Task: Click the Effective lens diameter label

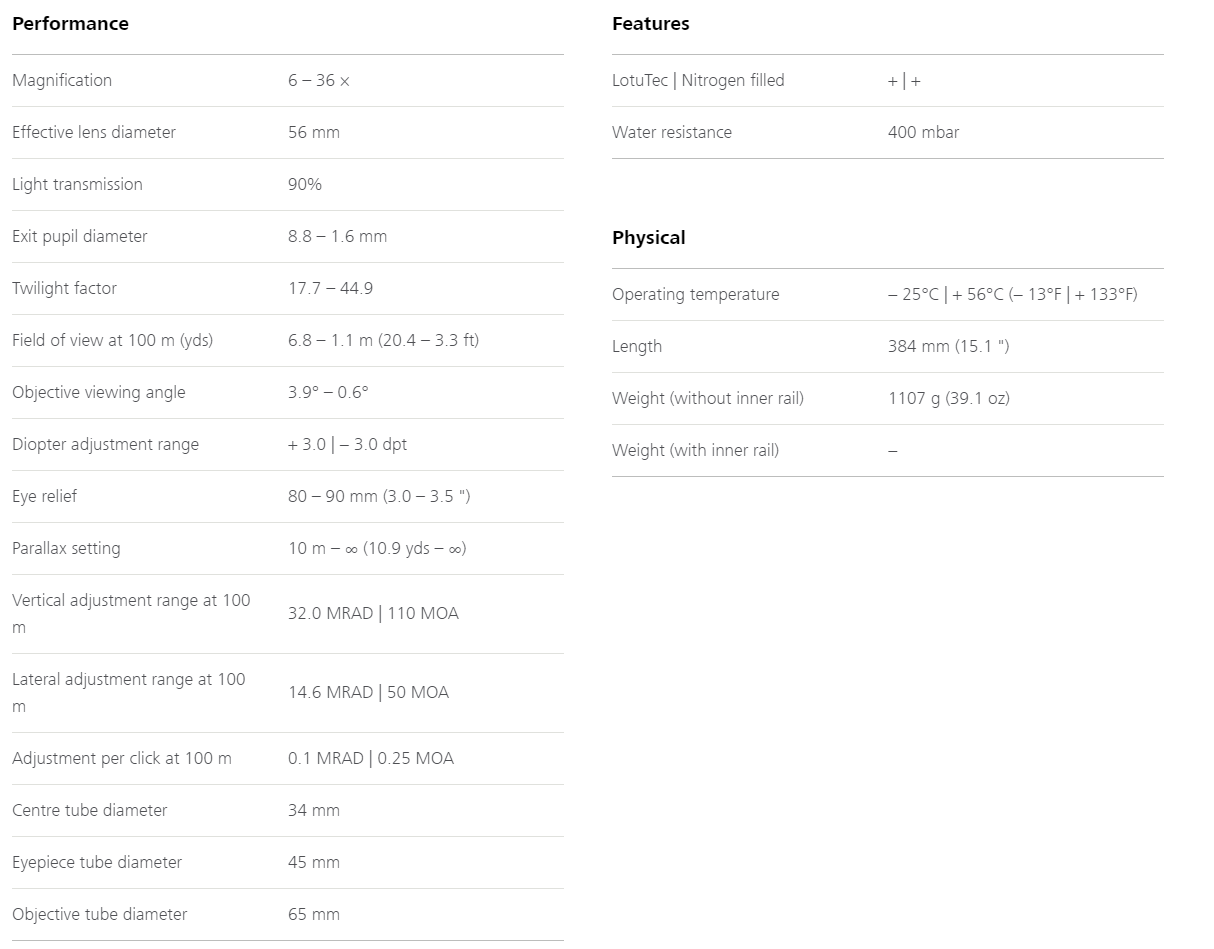Action: [94, 132]
